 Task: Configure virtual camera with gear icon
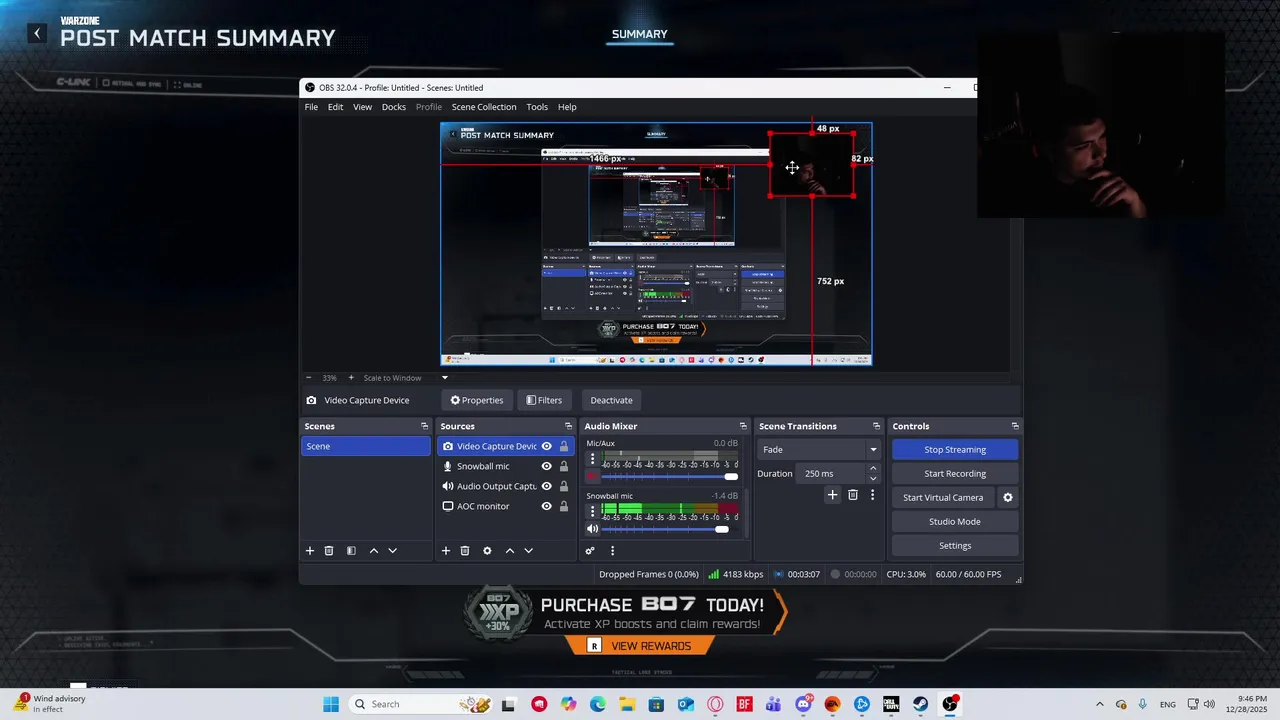[1008, 498]
